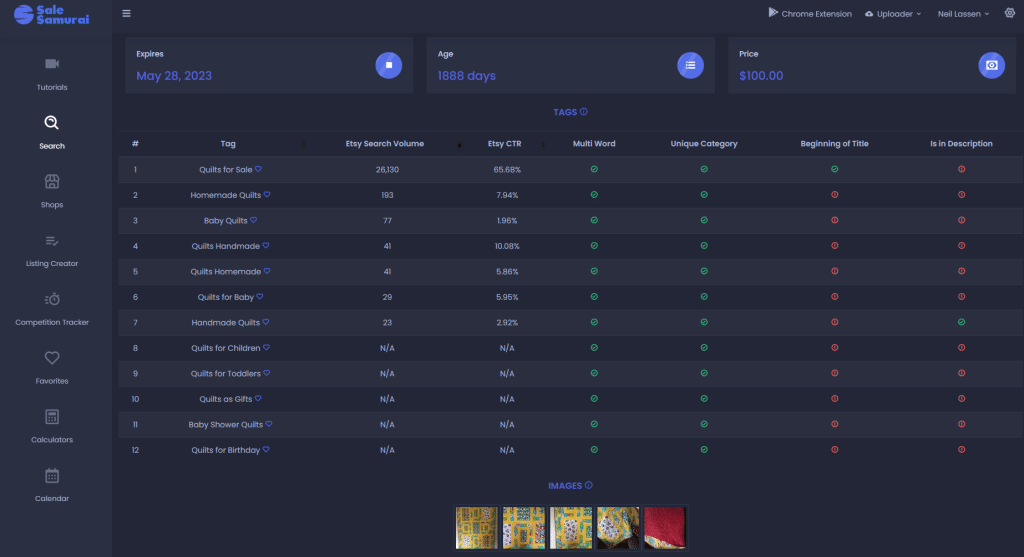Click the Chrome Extension link
The image size is (1024, 557).
point(816,14)
